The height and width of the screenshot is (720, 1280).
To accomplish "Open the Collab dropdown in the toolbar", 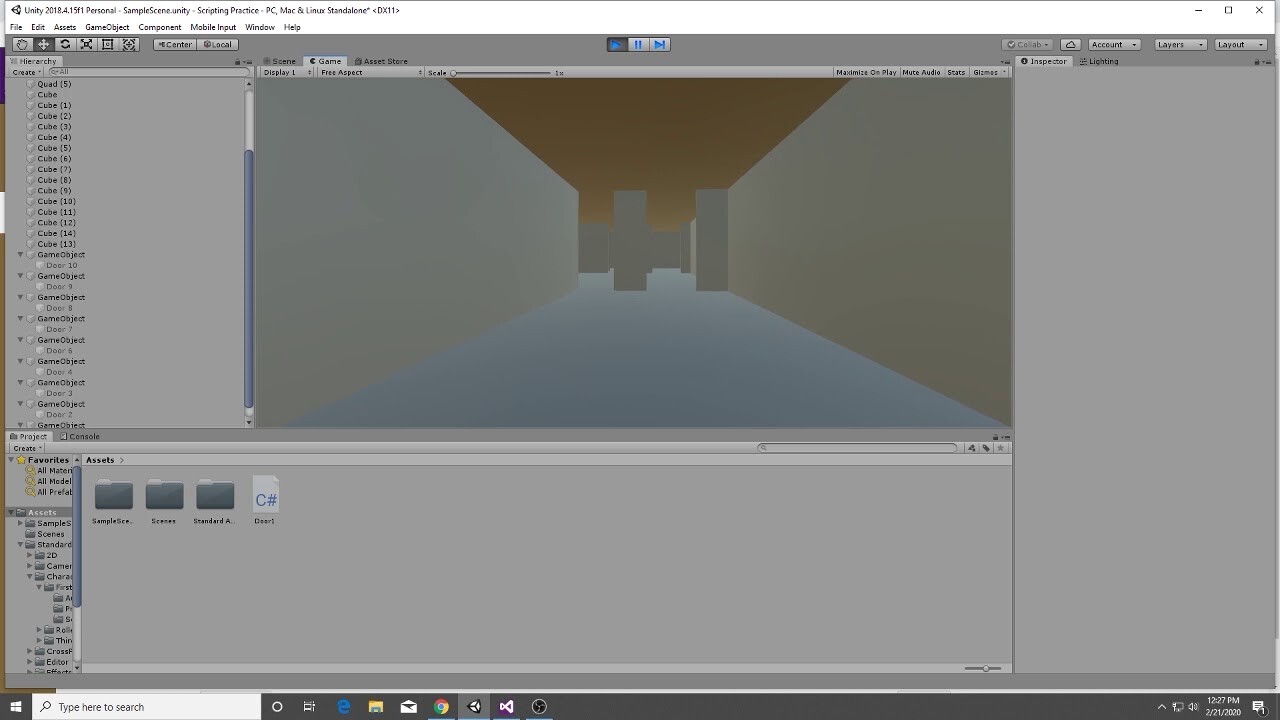I will tap(1026, 44).
